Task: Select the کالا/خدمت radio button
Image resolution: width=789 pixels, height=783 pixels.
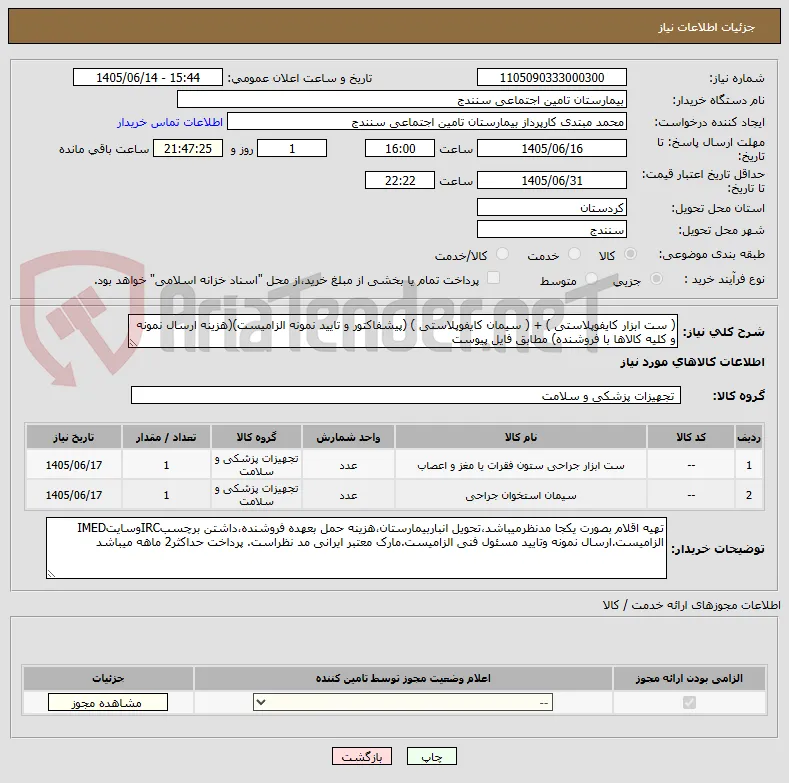Action: click(x=502, y=254)
